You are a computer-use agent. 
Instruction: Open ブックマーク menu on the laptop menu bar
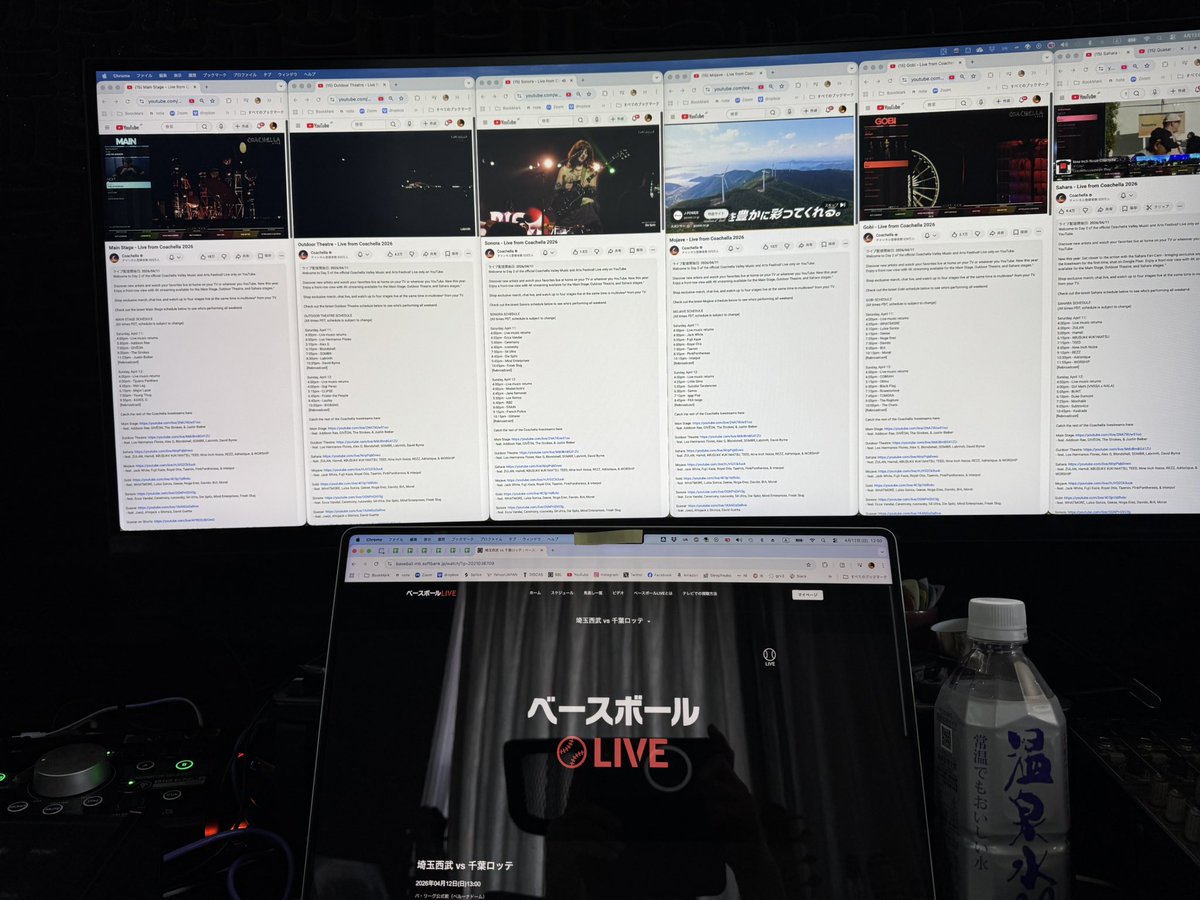(462, 539)
